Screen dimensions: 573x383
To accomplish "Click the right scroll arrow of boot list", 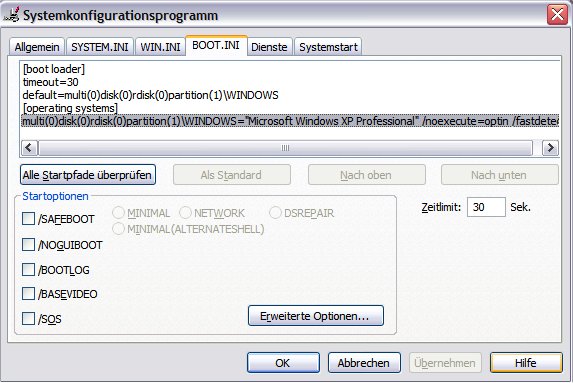I will pos(550,148).
